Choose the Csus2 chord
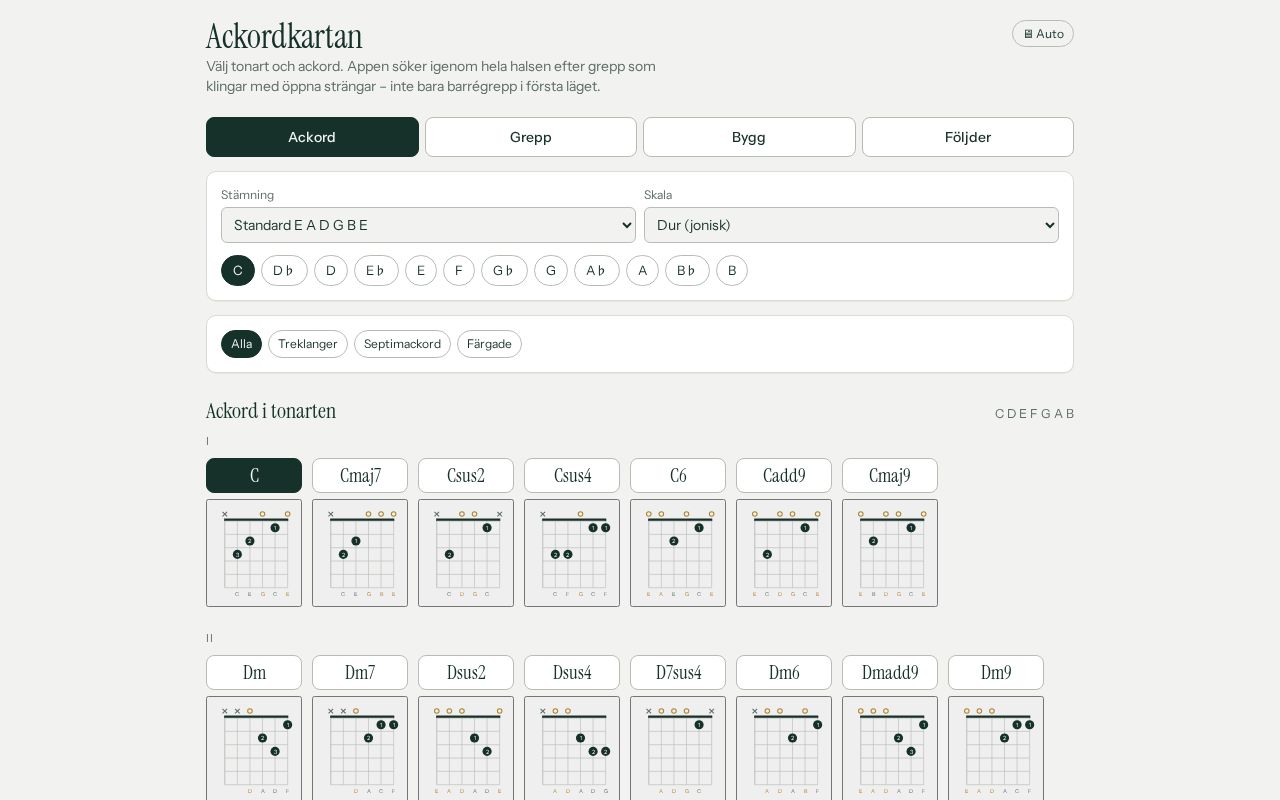The height and width of the screenshot is (800, 1280). [466, 476]
